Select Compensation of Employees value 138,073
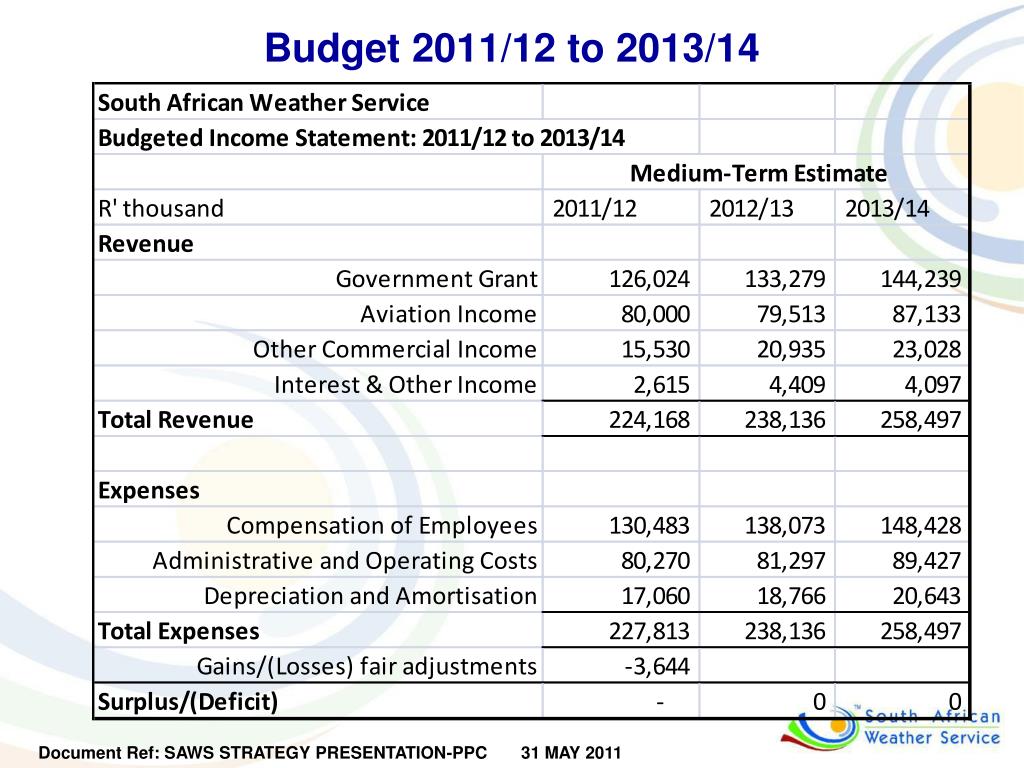1024x768 pixels. (x=785, y=526)
